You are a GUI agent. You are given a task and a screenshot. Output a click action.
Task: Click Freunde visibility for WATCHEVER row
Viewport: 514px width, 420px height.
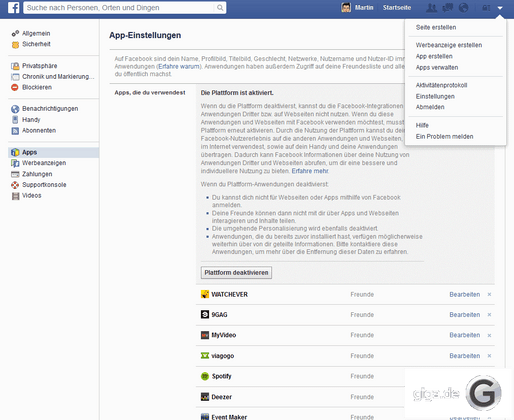[x=362, y=294]
